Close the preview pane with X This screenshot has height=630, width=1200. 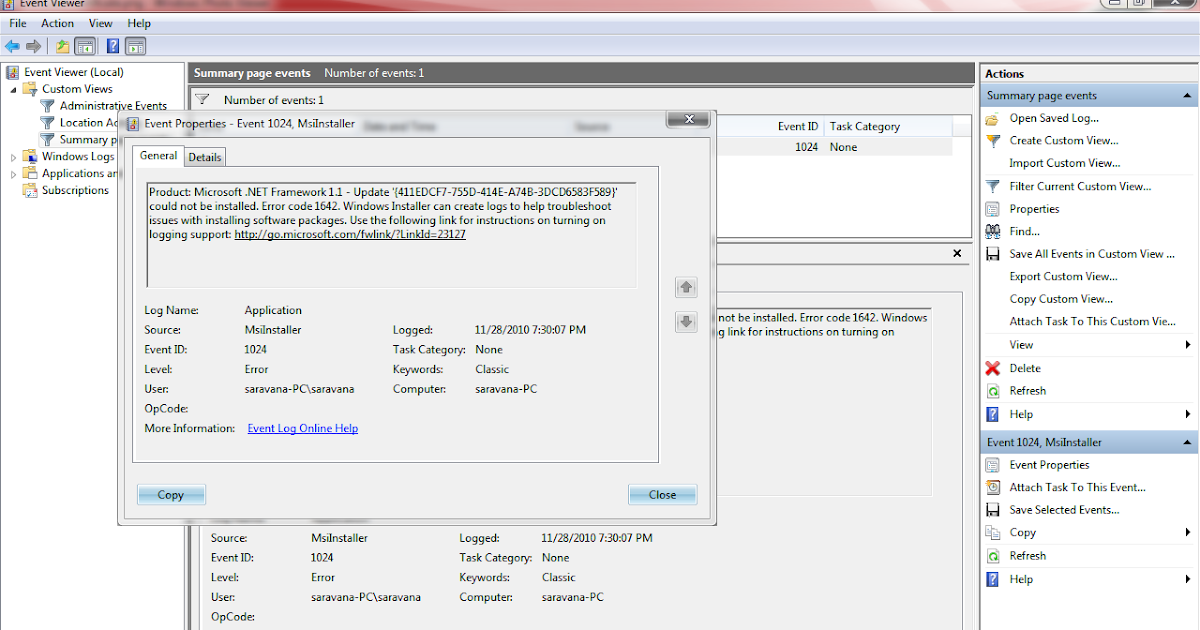[958, 255]
